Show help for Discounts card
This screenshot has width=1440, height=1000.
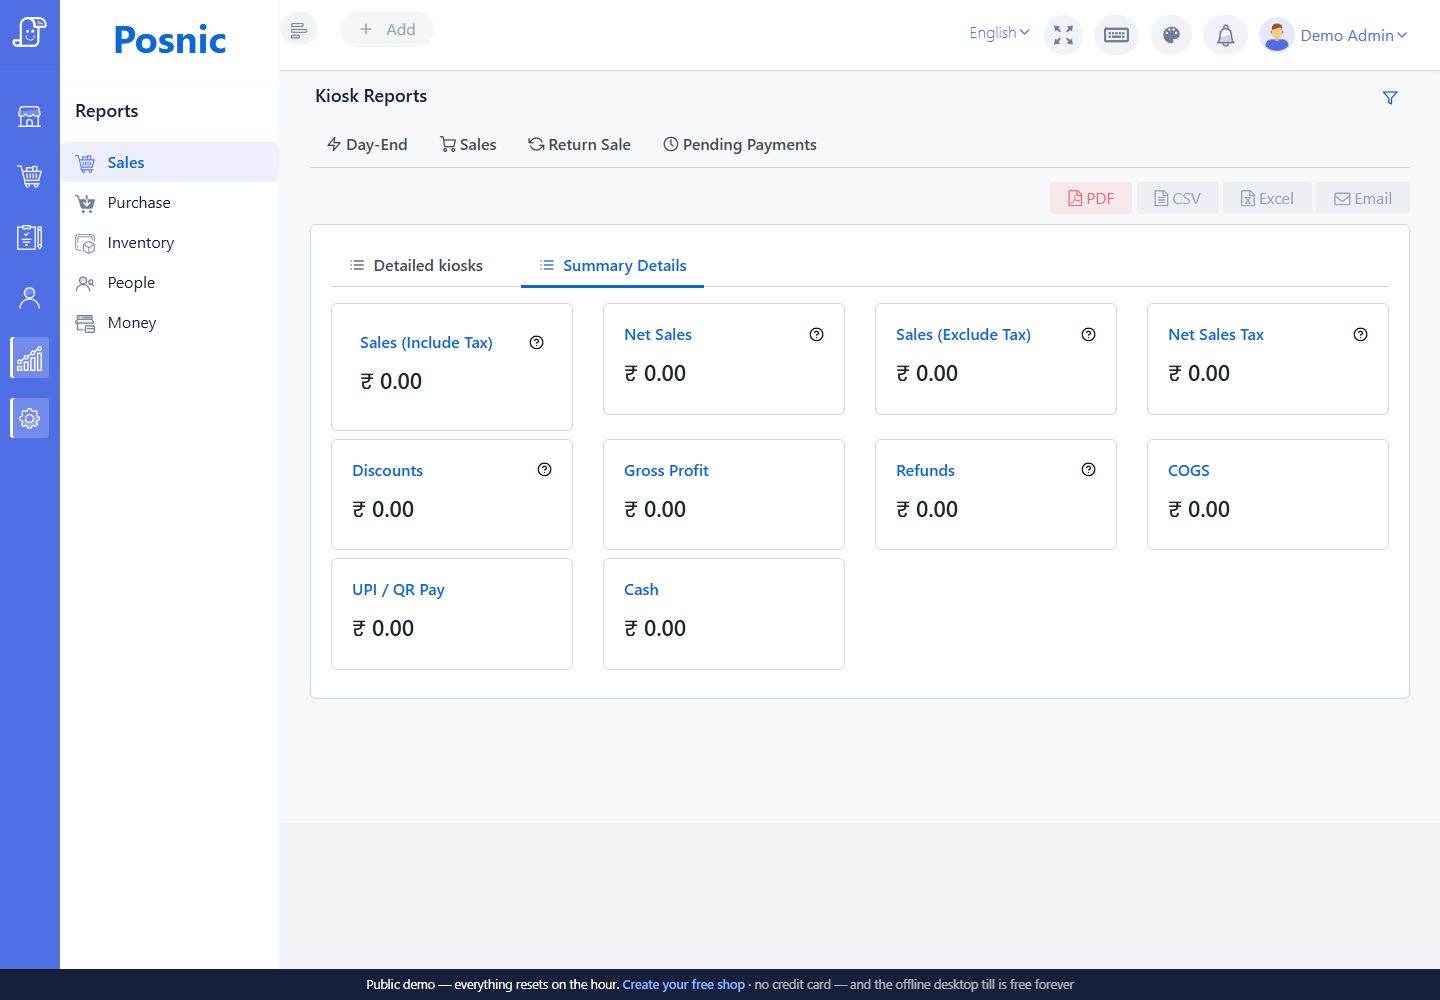(544, 469)
